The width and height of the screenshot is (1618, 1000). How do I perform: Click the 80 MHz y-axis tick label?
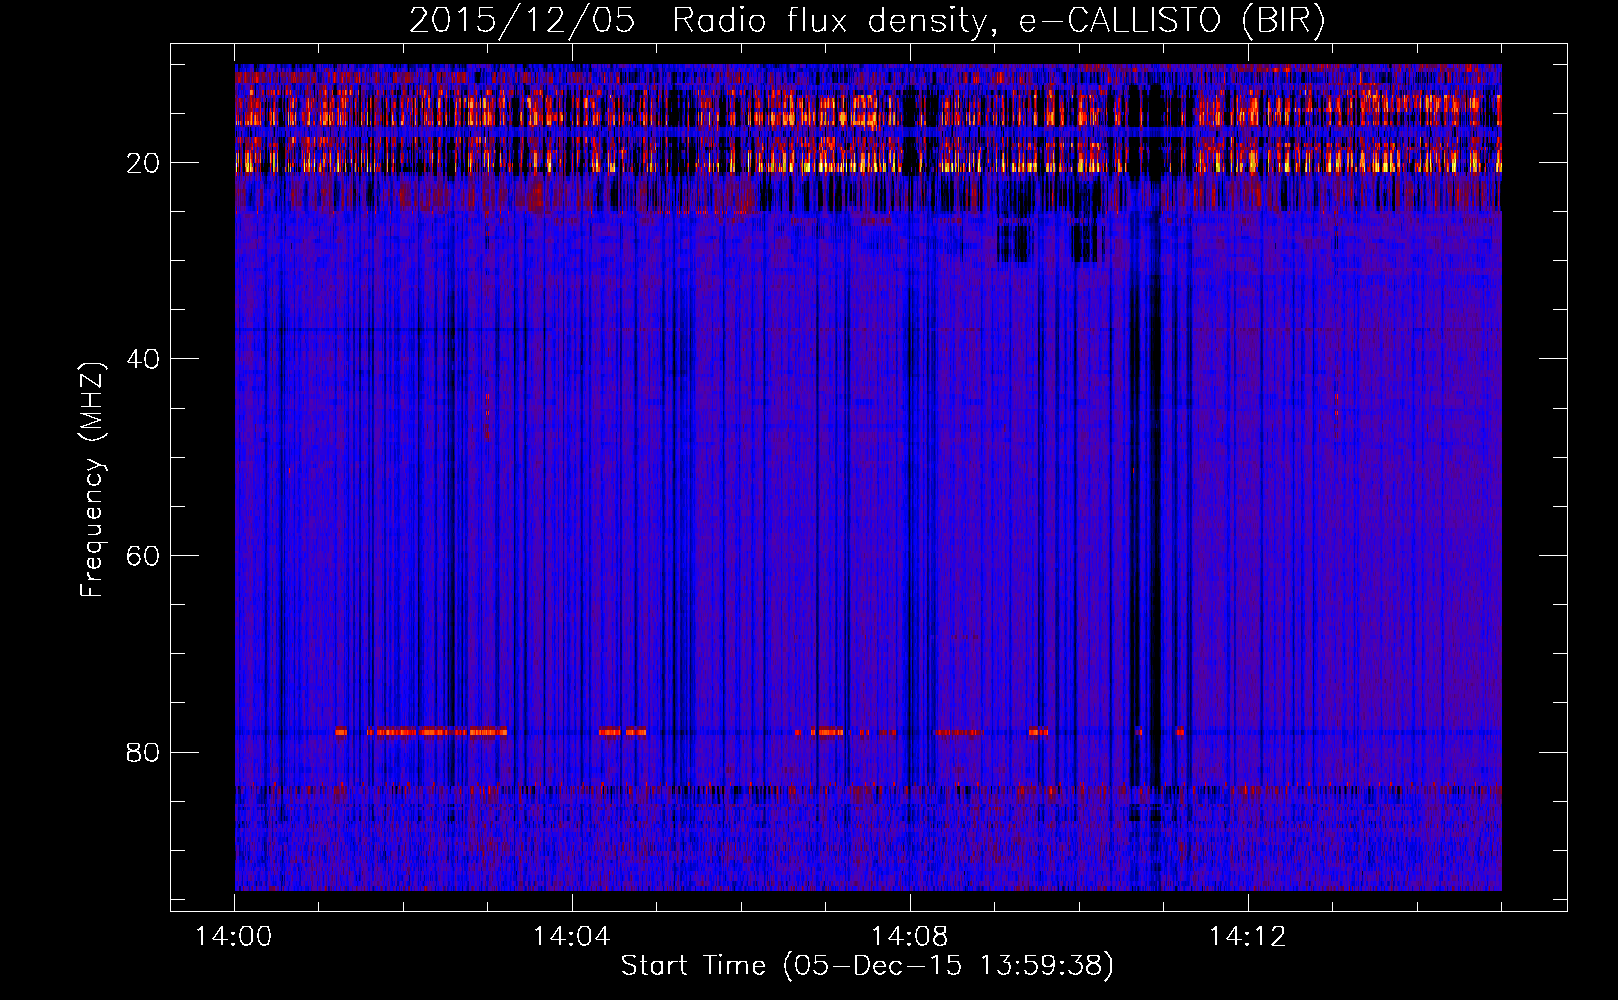[x=144, y=752]
